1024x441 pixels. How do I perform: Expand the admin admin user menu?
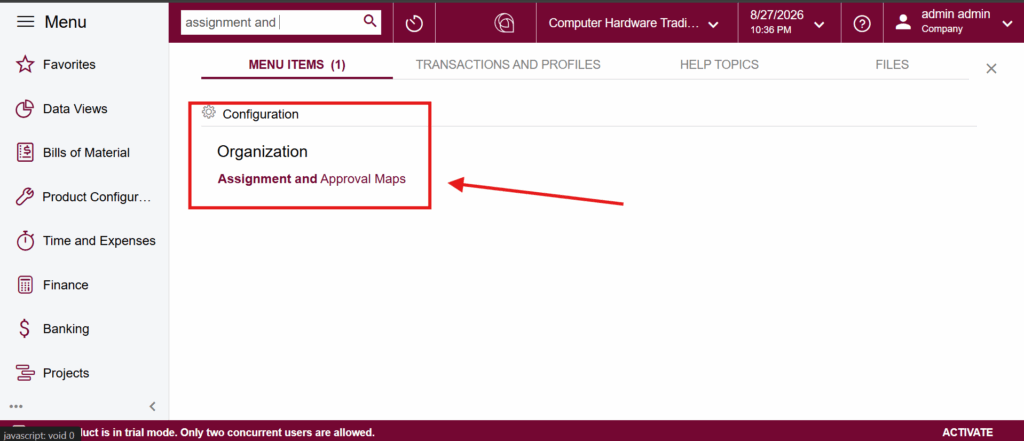(952, 24)
